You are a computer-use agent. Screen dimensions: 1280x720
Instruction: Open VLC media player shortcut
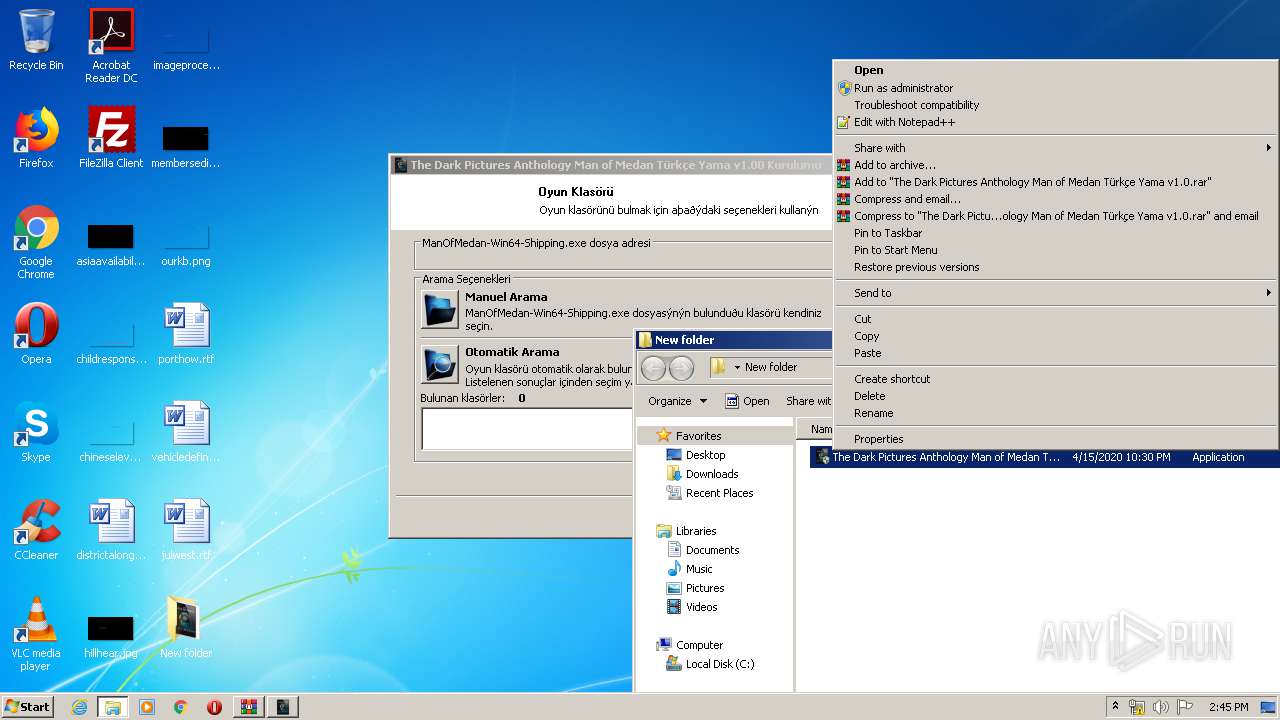[36, 634]
